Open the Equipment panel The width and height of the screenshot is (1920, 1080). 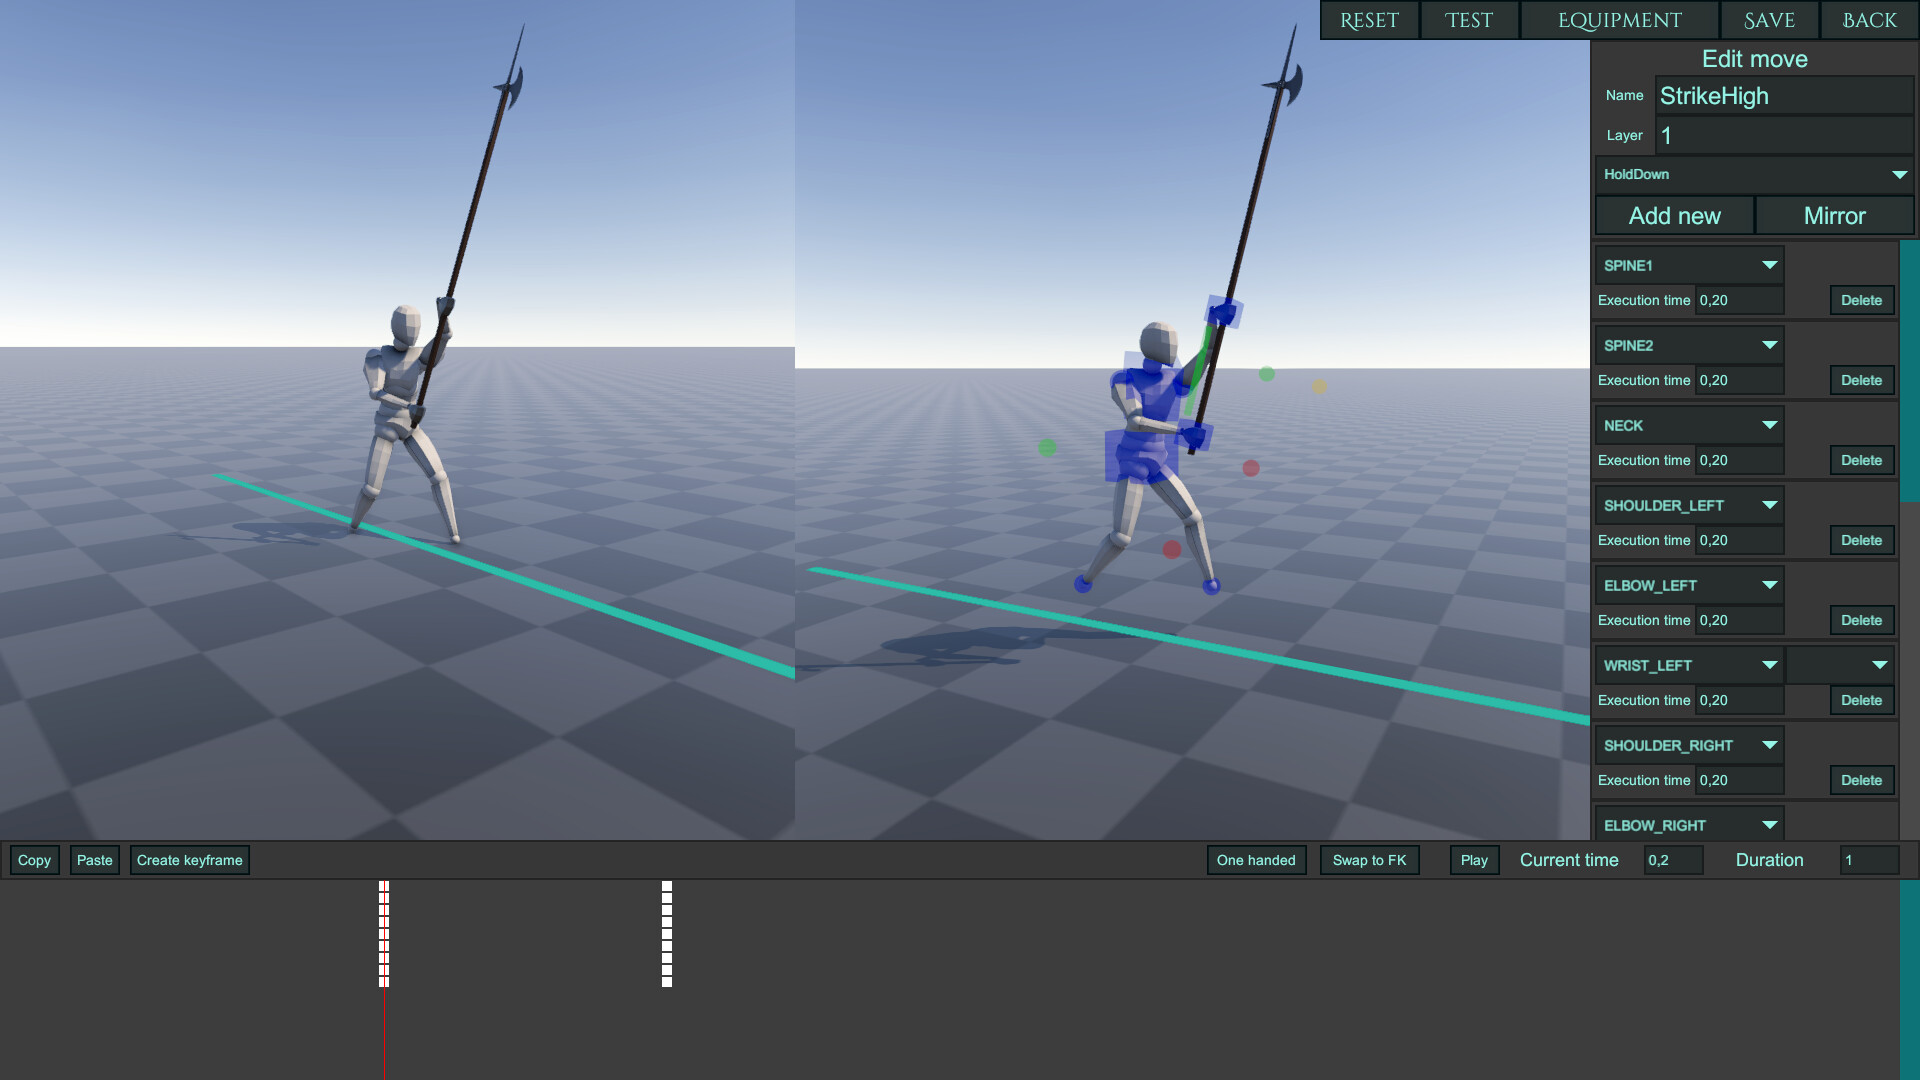coord(1620,20)
